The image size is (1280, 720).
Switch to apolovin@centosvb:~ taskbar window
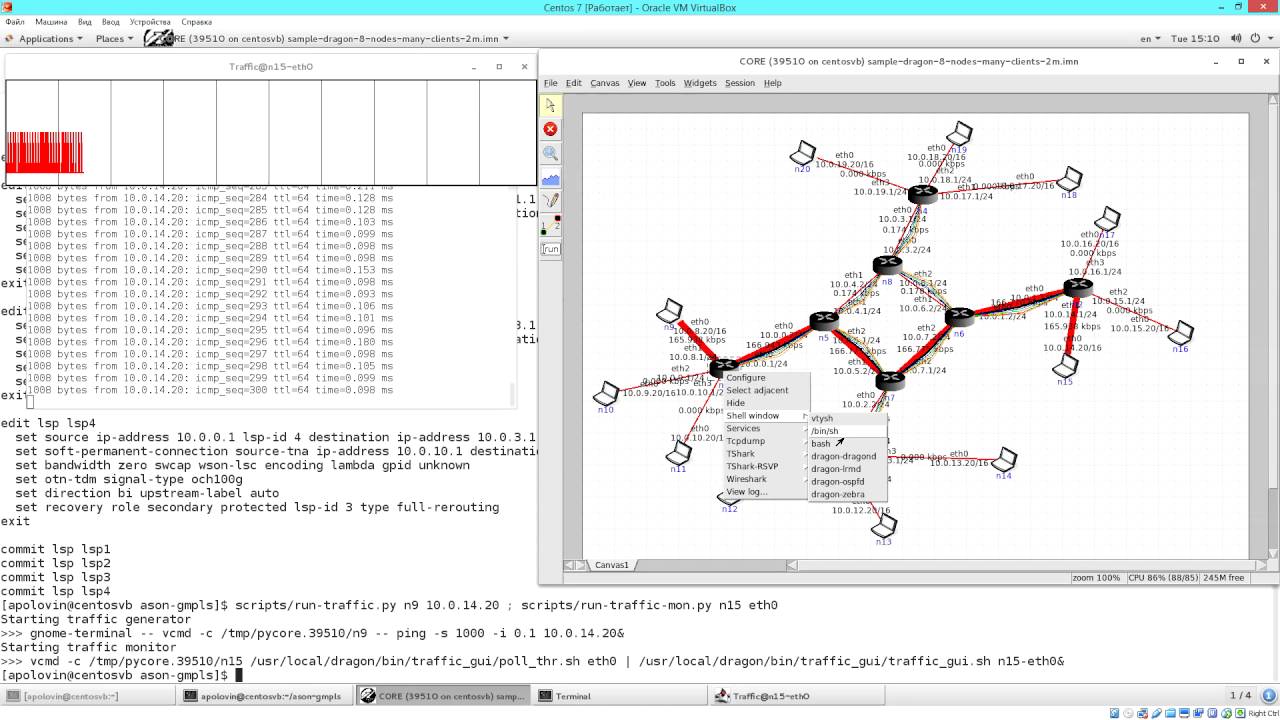(x=88, y=696)
